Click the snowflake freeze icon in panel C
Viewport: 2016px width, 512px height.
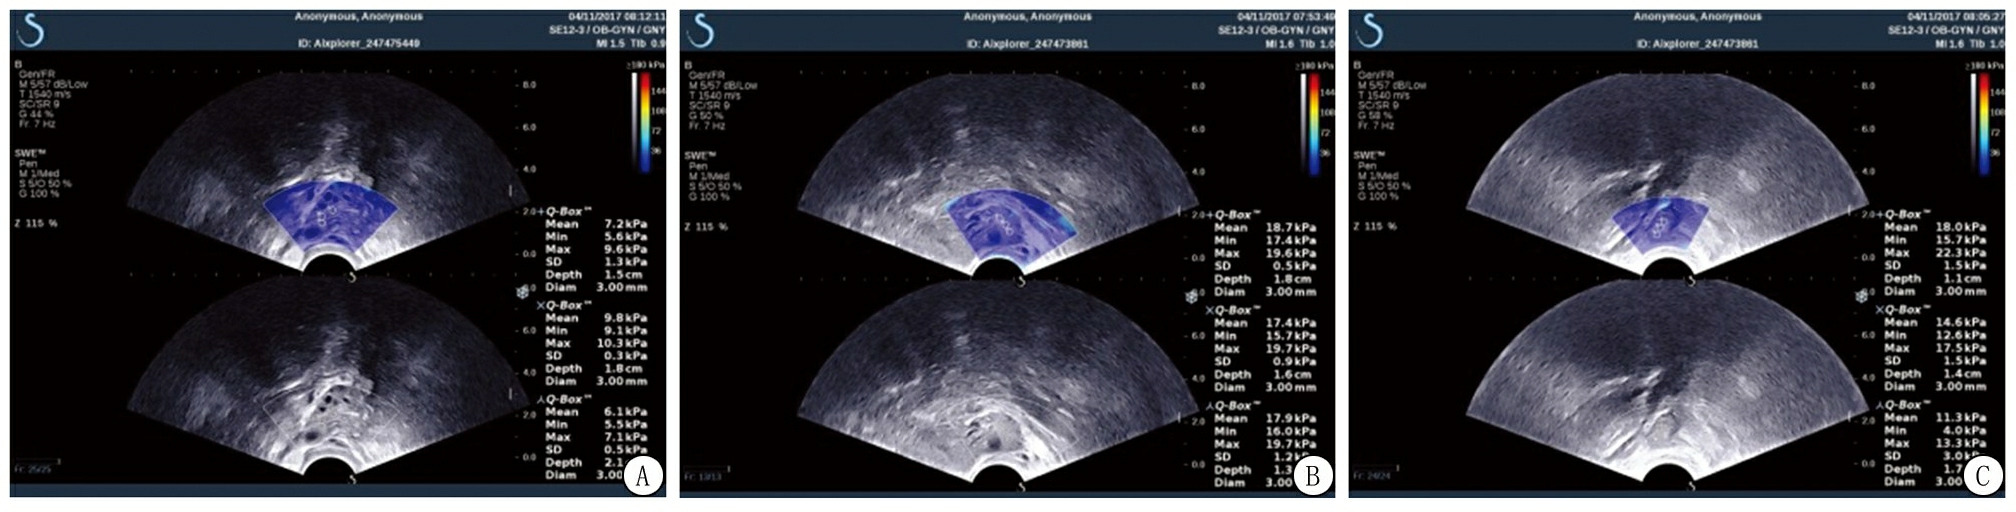[1862, 297]
